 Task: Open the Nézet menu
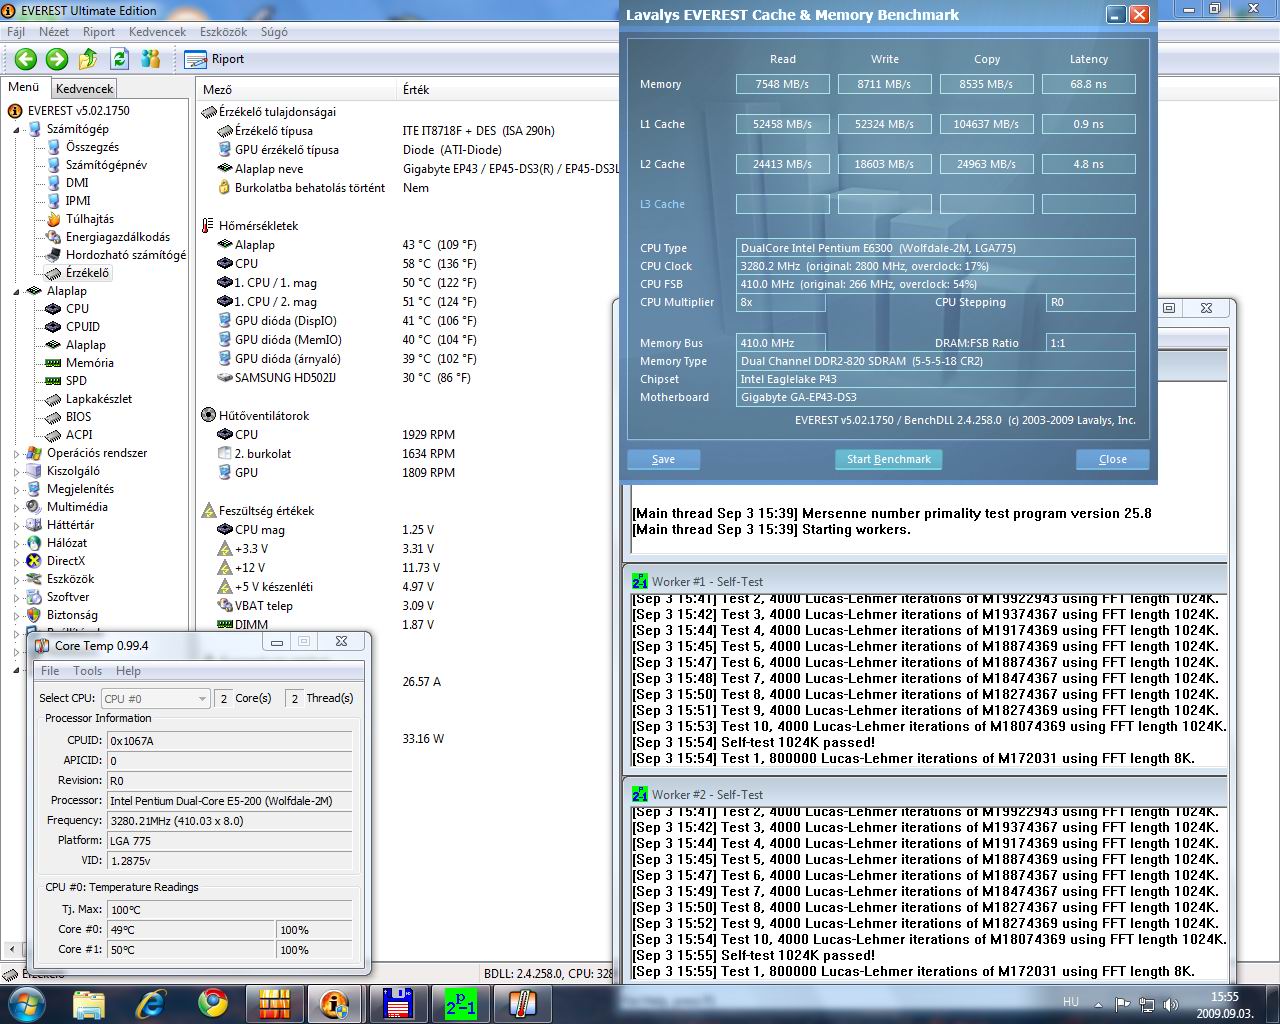point(54,32)
